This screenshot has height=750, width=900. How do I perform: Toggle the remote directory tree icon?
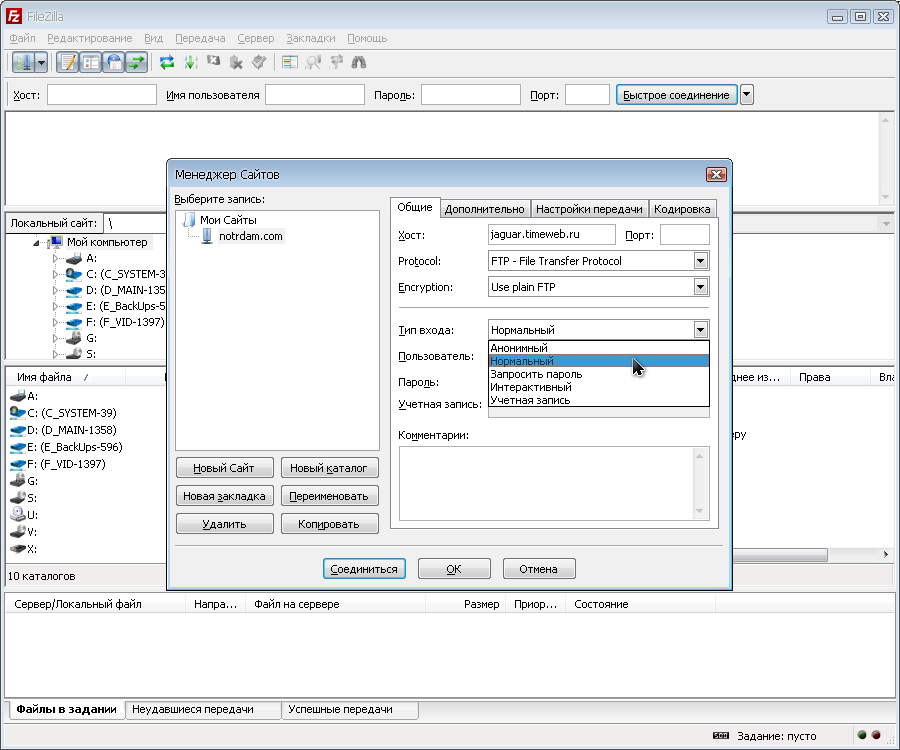click(x=114, y=62)
